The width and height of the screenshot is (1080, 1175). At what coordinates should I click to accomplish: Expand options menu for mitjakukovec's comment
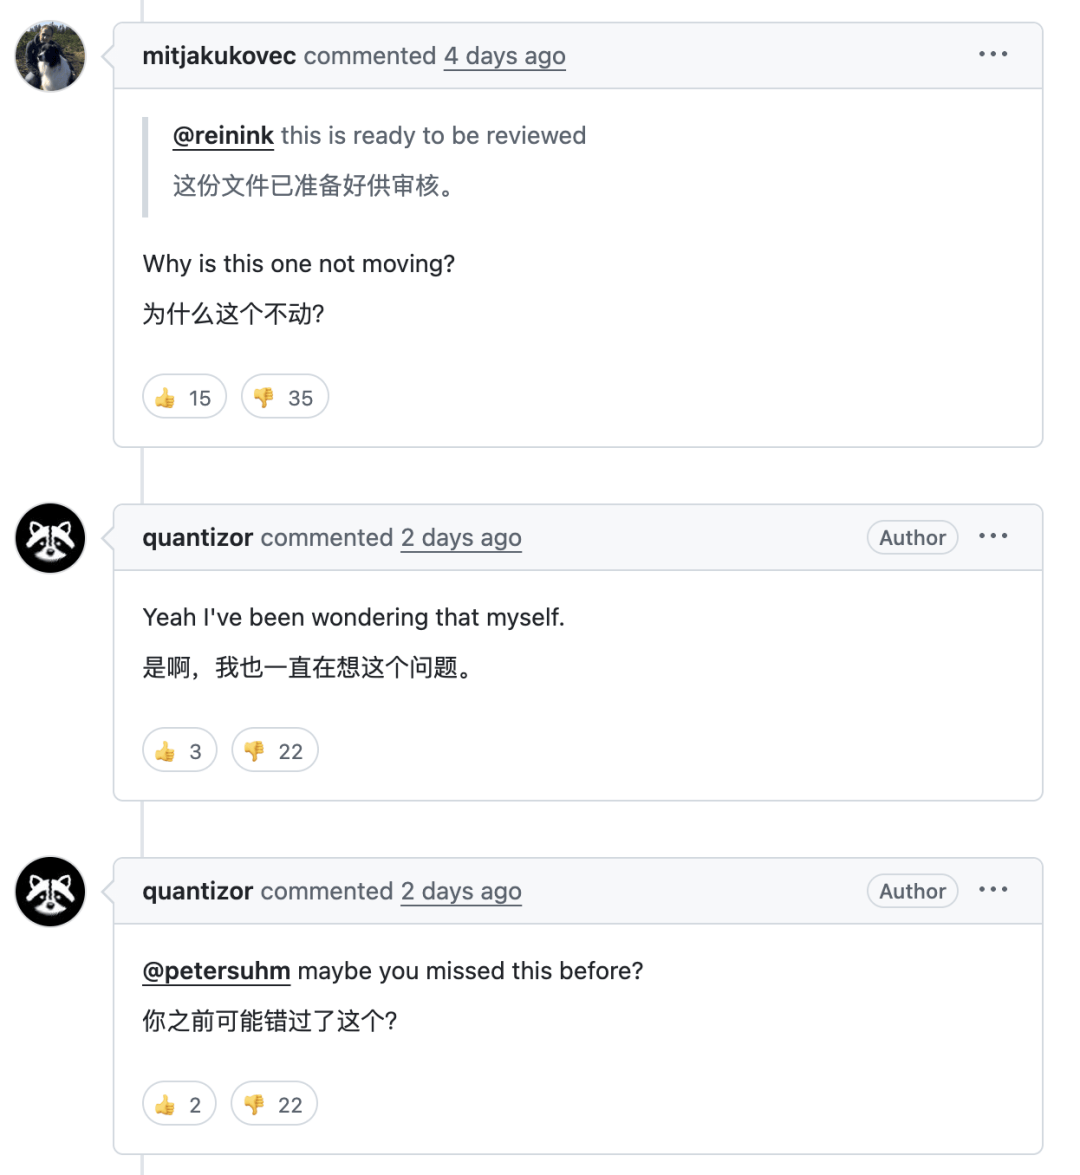pyautogui.click(x=993, y=55)
